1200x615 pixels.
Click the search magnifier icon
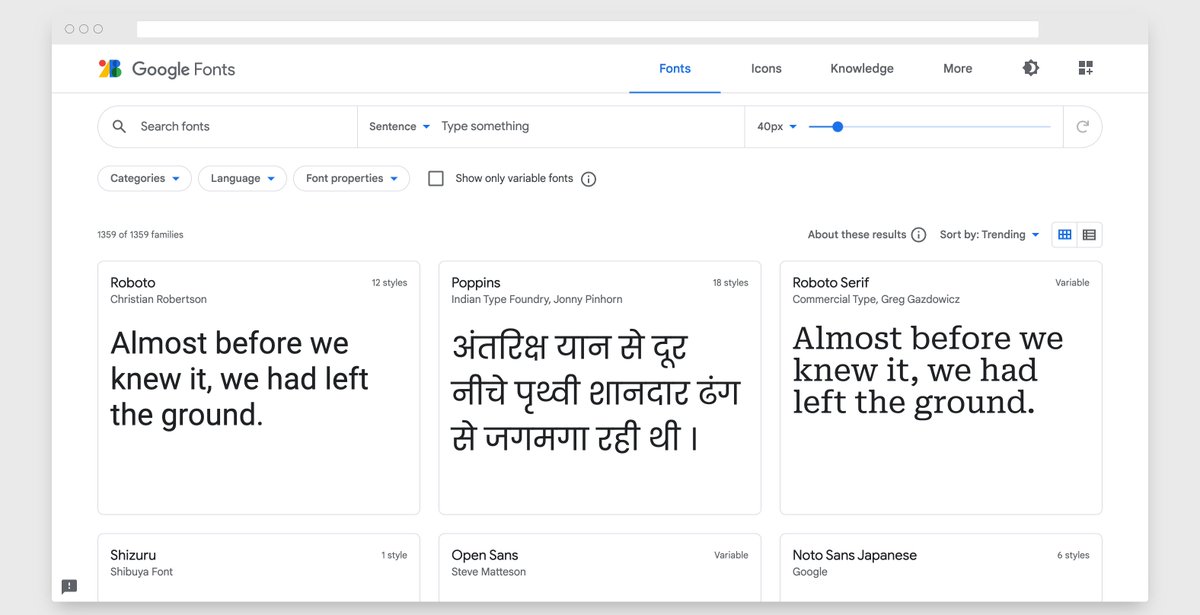tap(119, 126)
